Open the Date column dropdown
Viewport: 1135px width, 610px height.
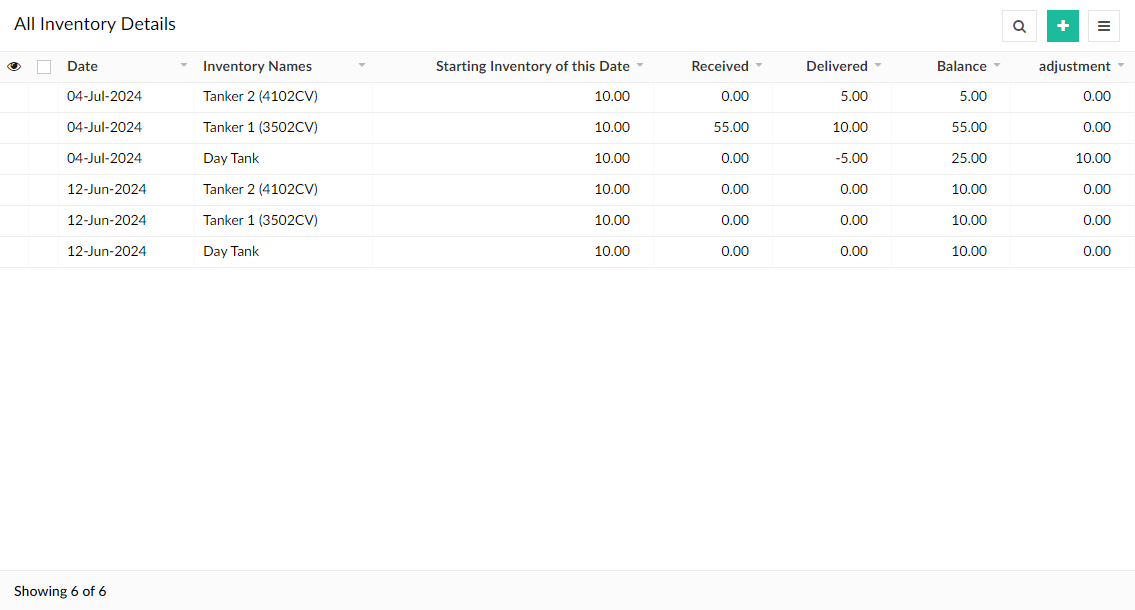(x=183, y=66)
